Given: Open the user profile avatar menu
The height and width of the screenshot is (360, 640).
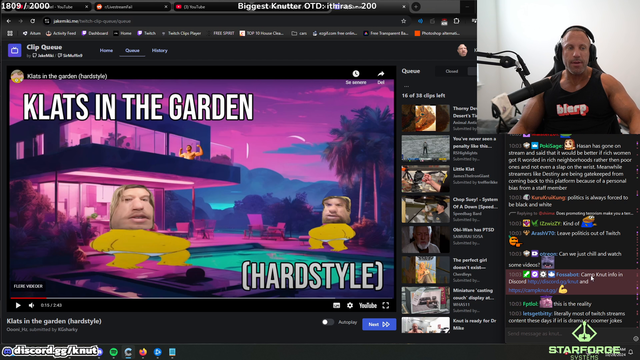Looking at the screenshot, I should pos(462,50).
